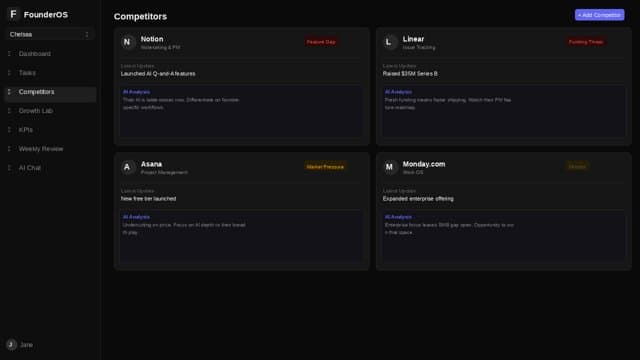
Task: Click 'Issue Tracking' subtitle under Linear
Action: coord(419,48)
